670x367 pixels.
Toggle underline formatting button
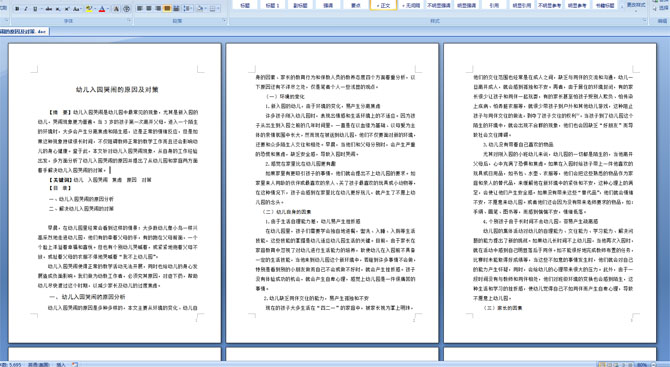coord(35,9)
